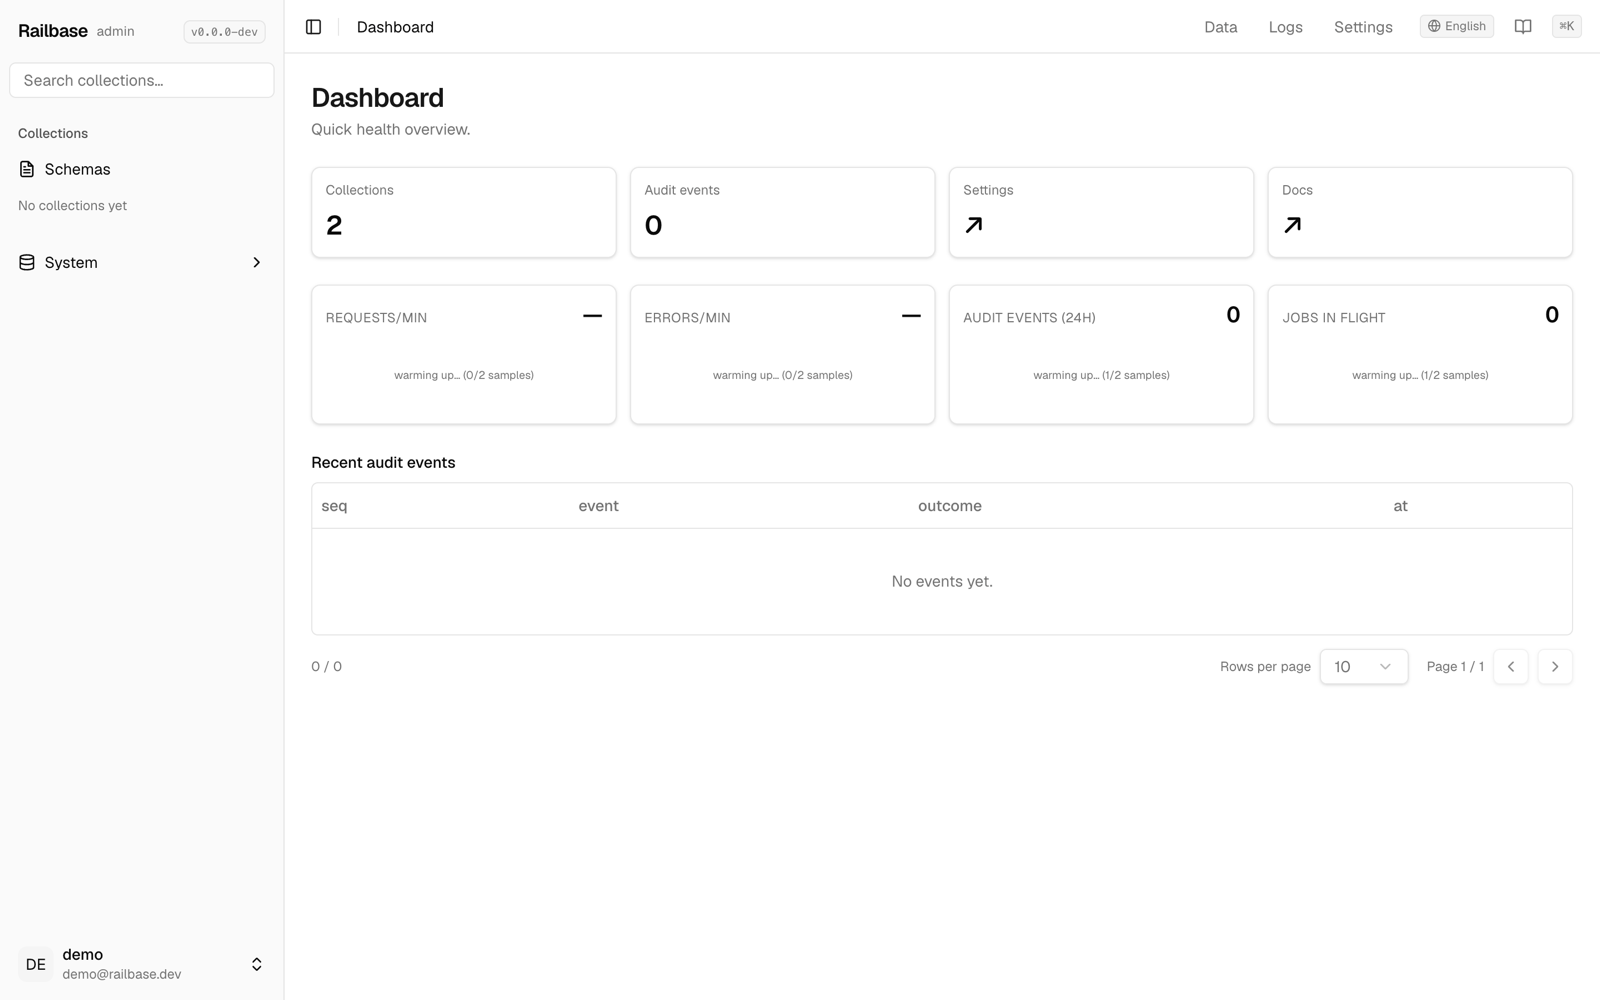The image size is (1600, 1000).
Task: Click the 'No collections yet' text
Action: pyautogui.click(x=72, y=205)
